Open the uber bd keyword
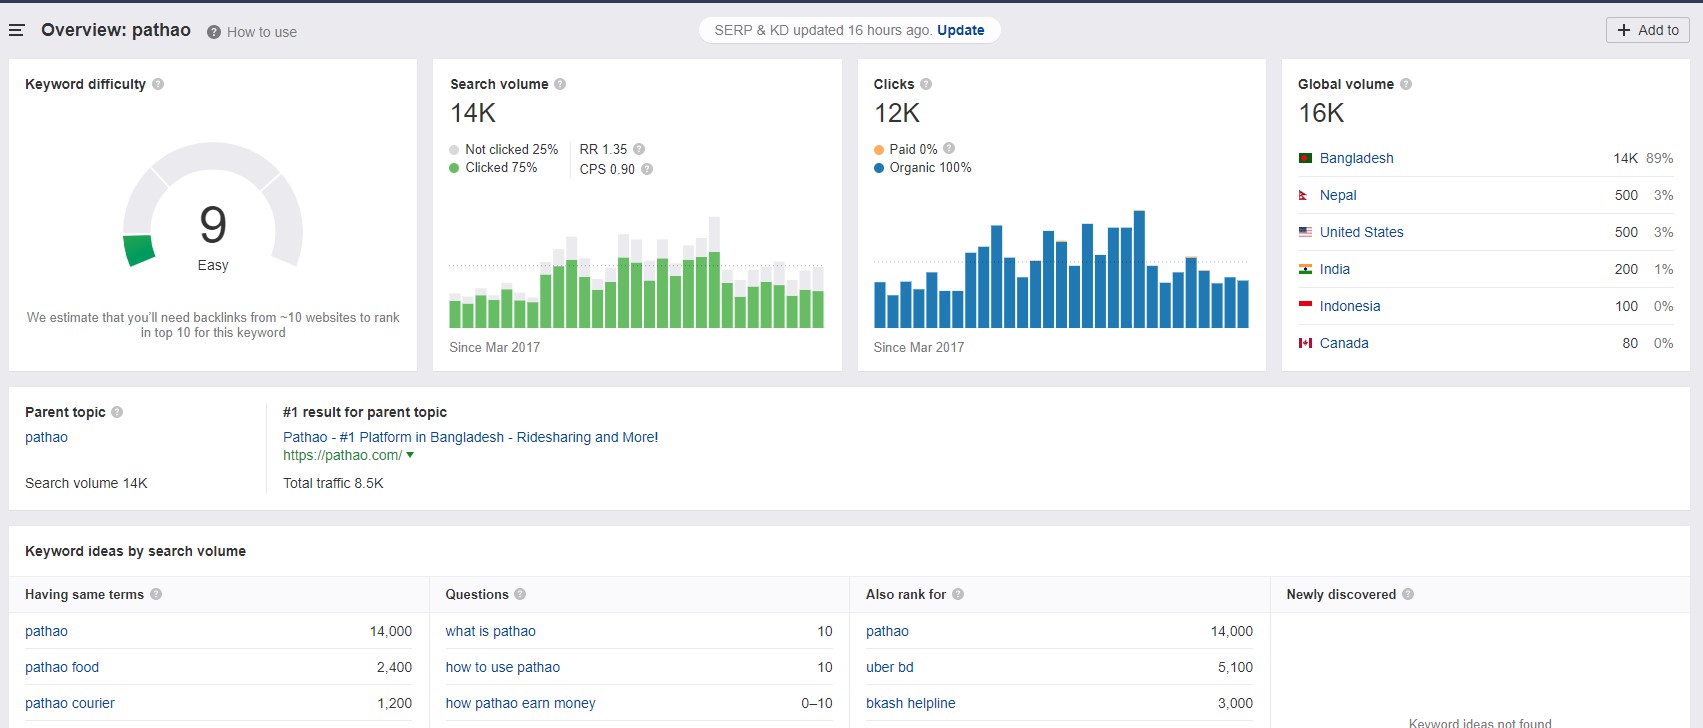The width and height of the screenshot is (1703, 728). [x=889, y=667]
